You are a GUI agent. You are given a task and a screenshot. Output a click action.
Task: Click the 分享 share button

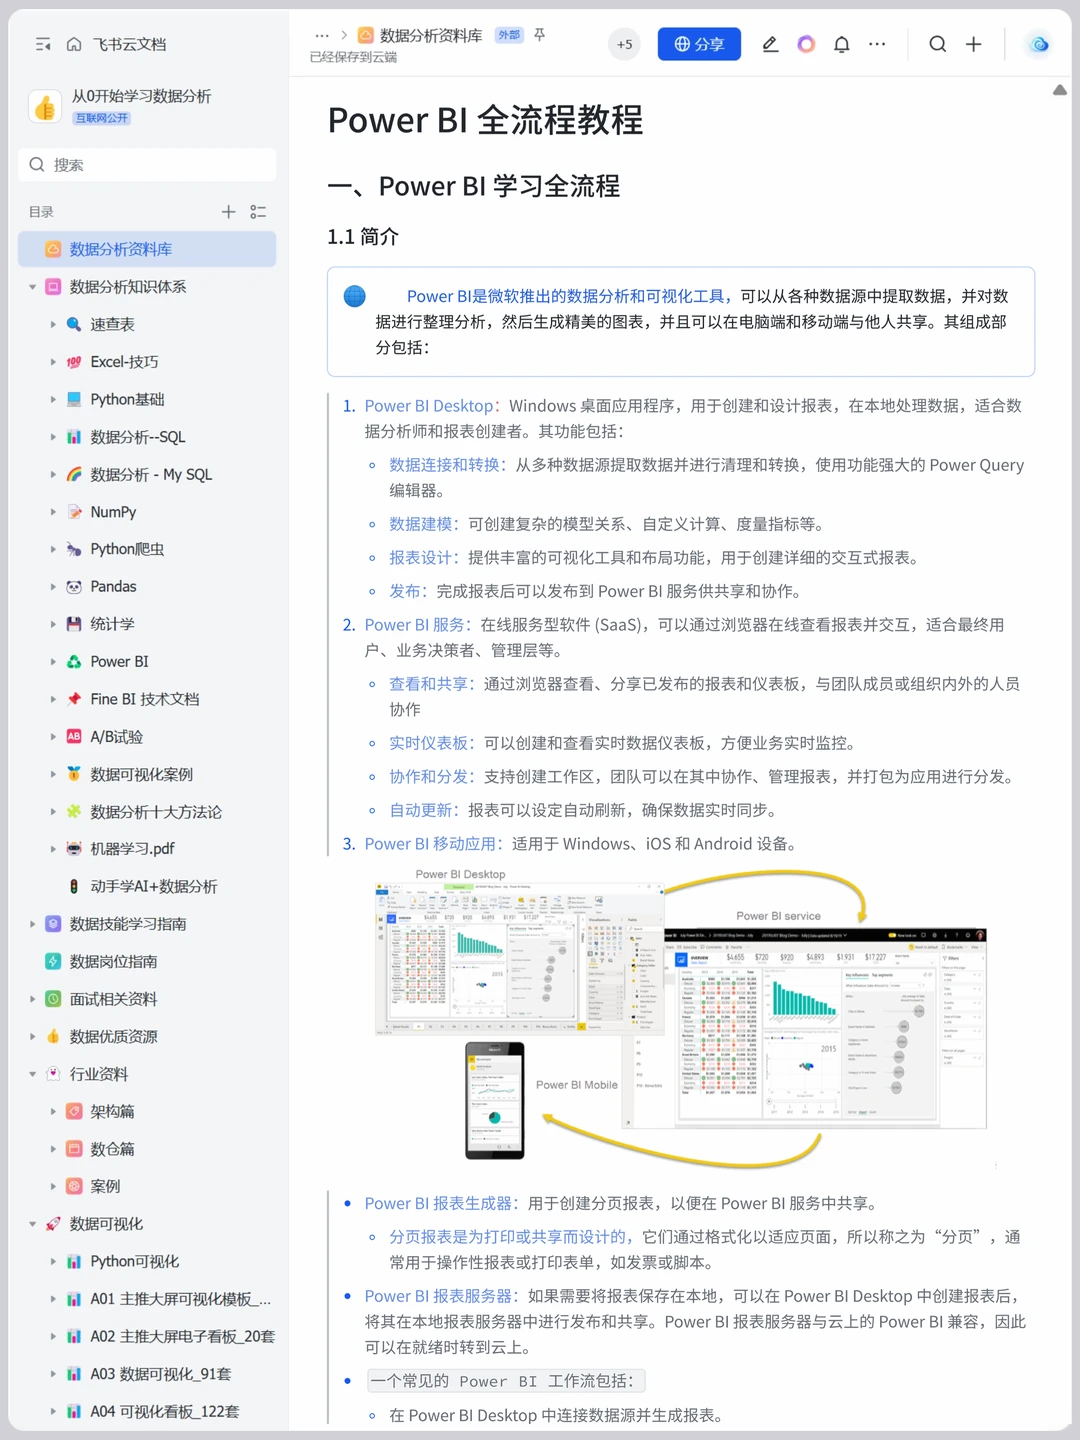(x=699, y=44)
